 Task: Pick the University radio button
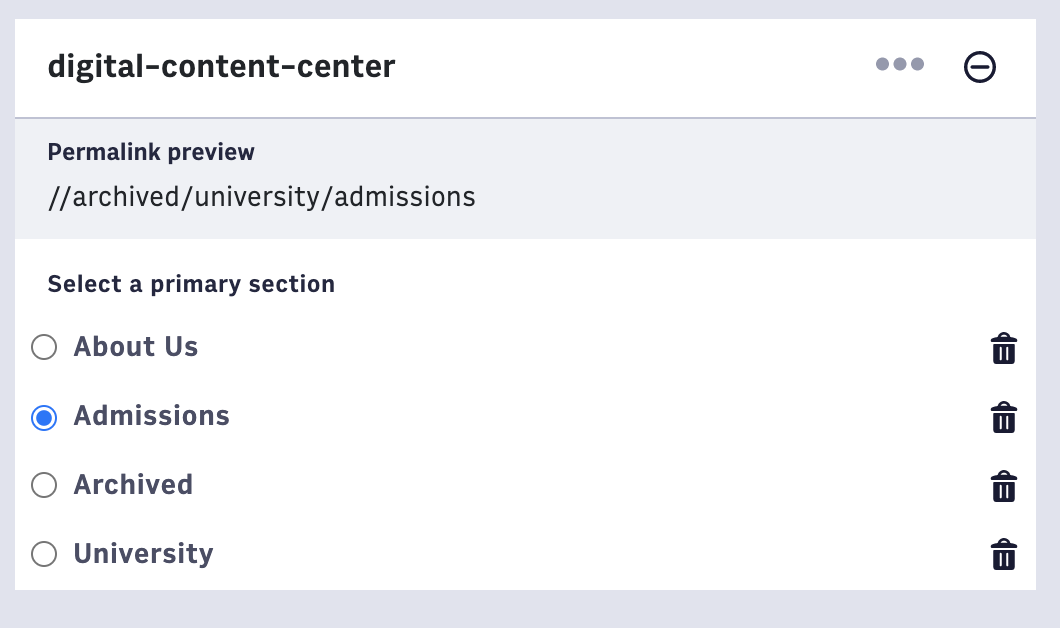point(44,554)
